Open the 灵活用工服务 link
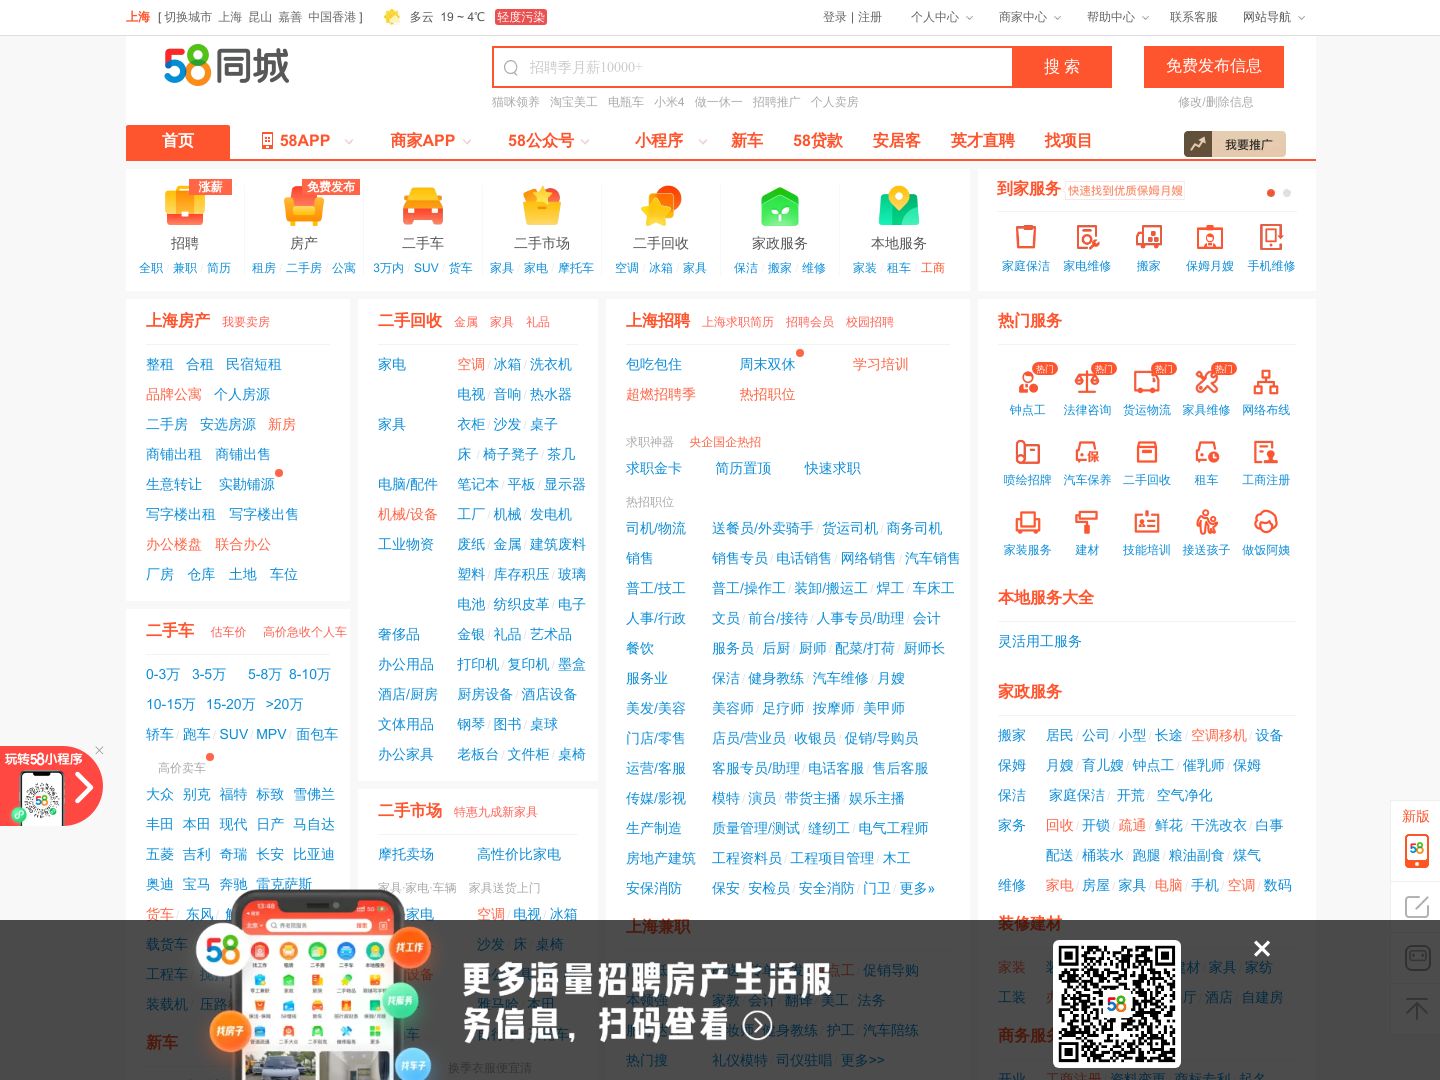The width and height of the screenshot is (1440, 1080). 1040,641
